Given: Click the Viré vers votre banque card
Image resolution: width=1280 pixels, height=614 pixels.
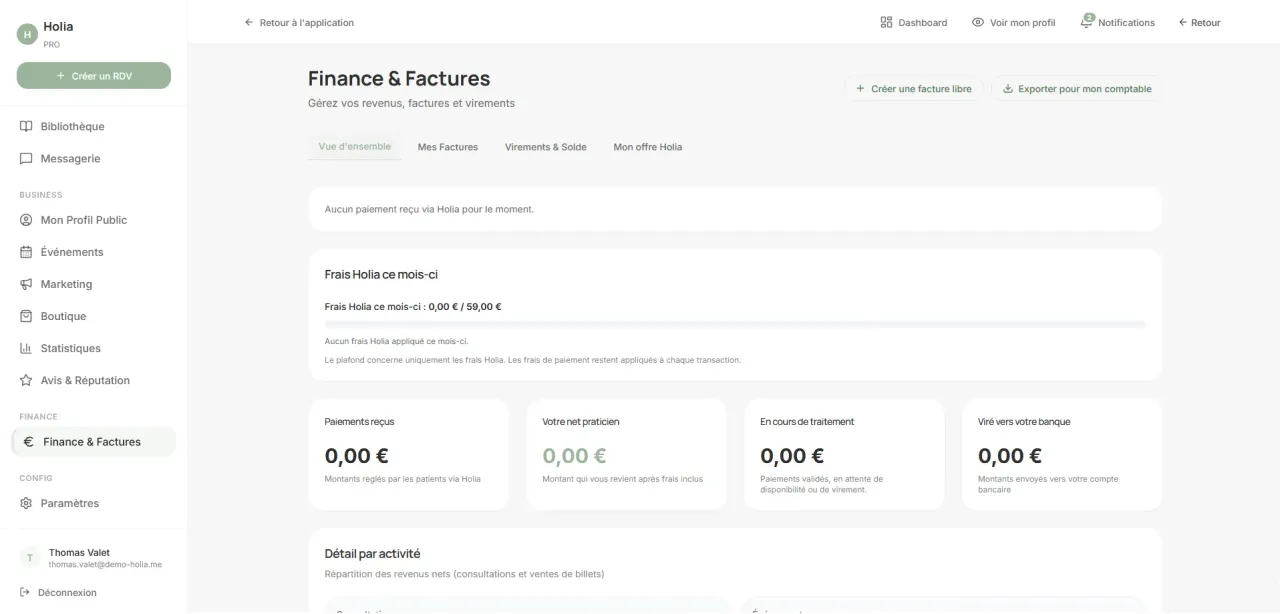Looking at the screenshot, I should tap(1062, 454).
